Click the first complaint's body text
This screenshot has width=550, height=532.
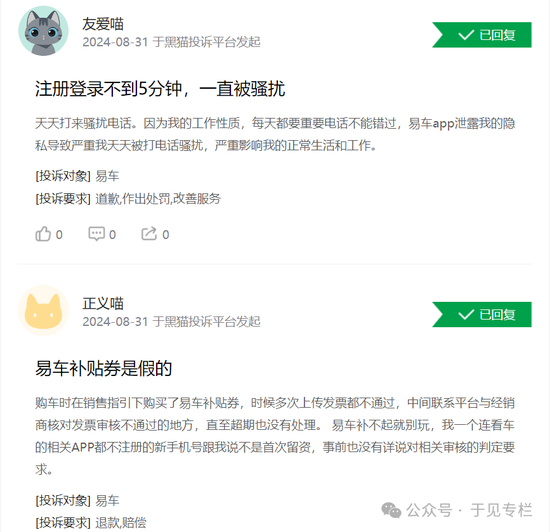coord(275,134)
